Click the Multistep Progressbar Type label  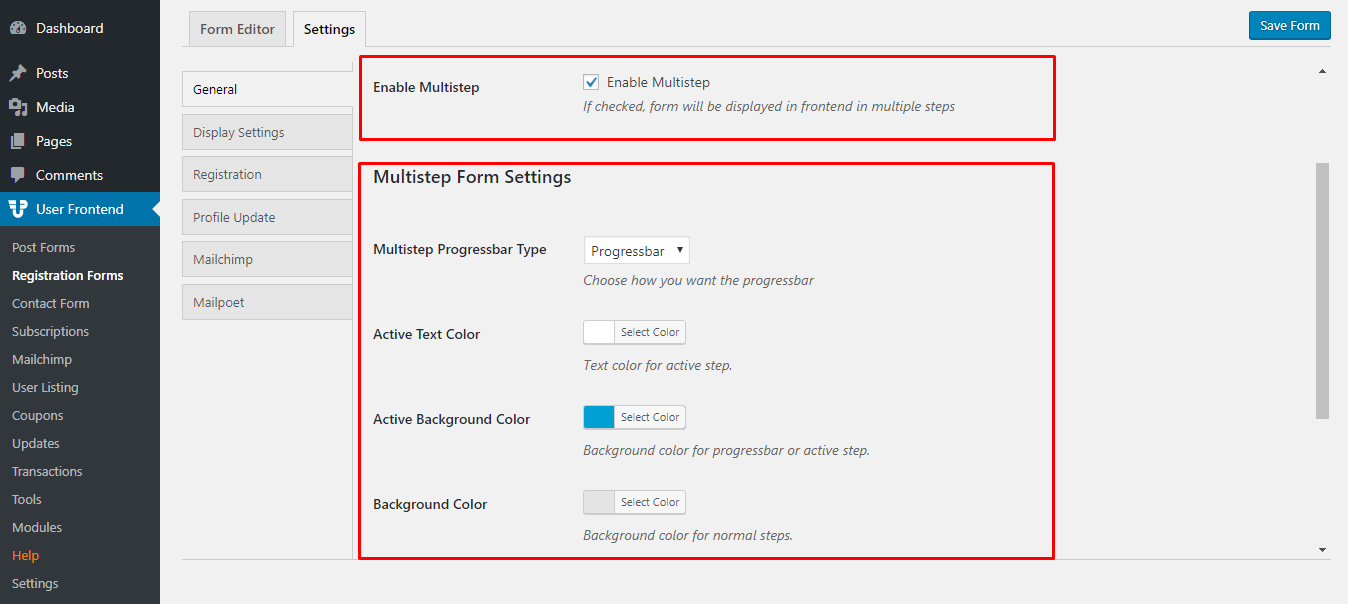click(x=460, y=249)
